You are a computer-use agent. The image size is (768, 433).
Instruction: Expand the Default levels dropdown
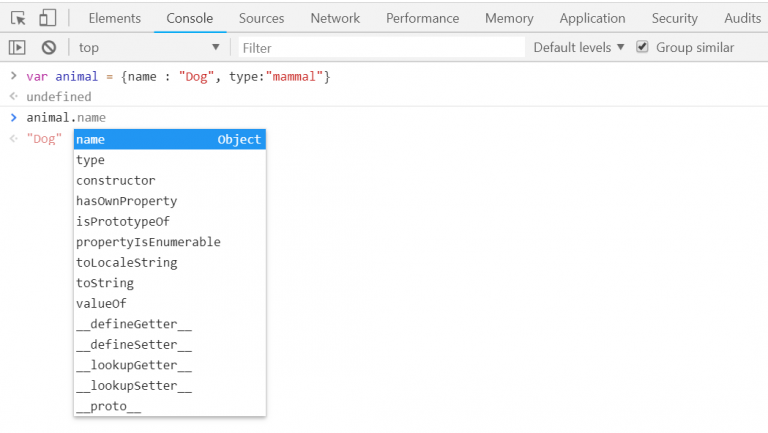(x=579, y=47)
